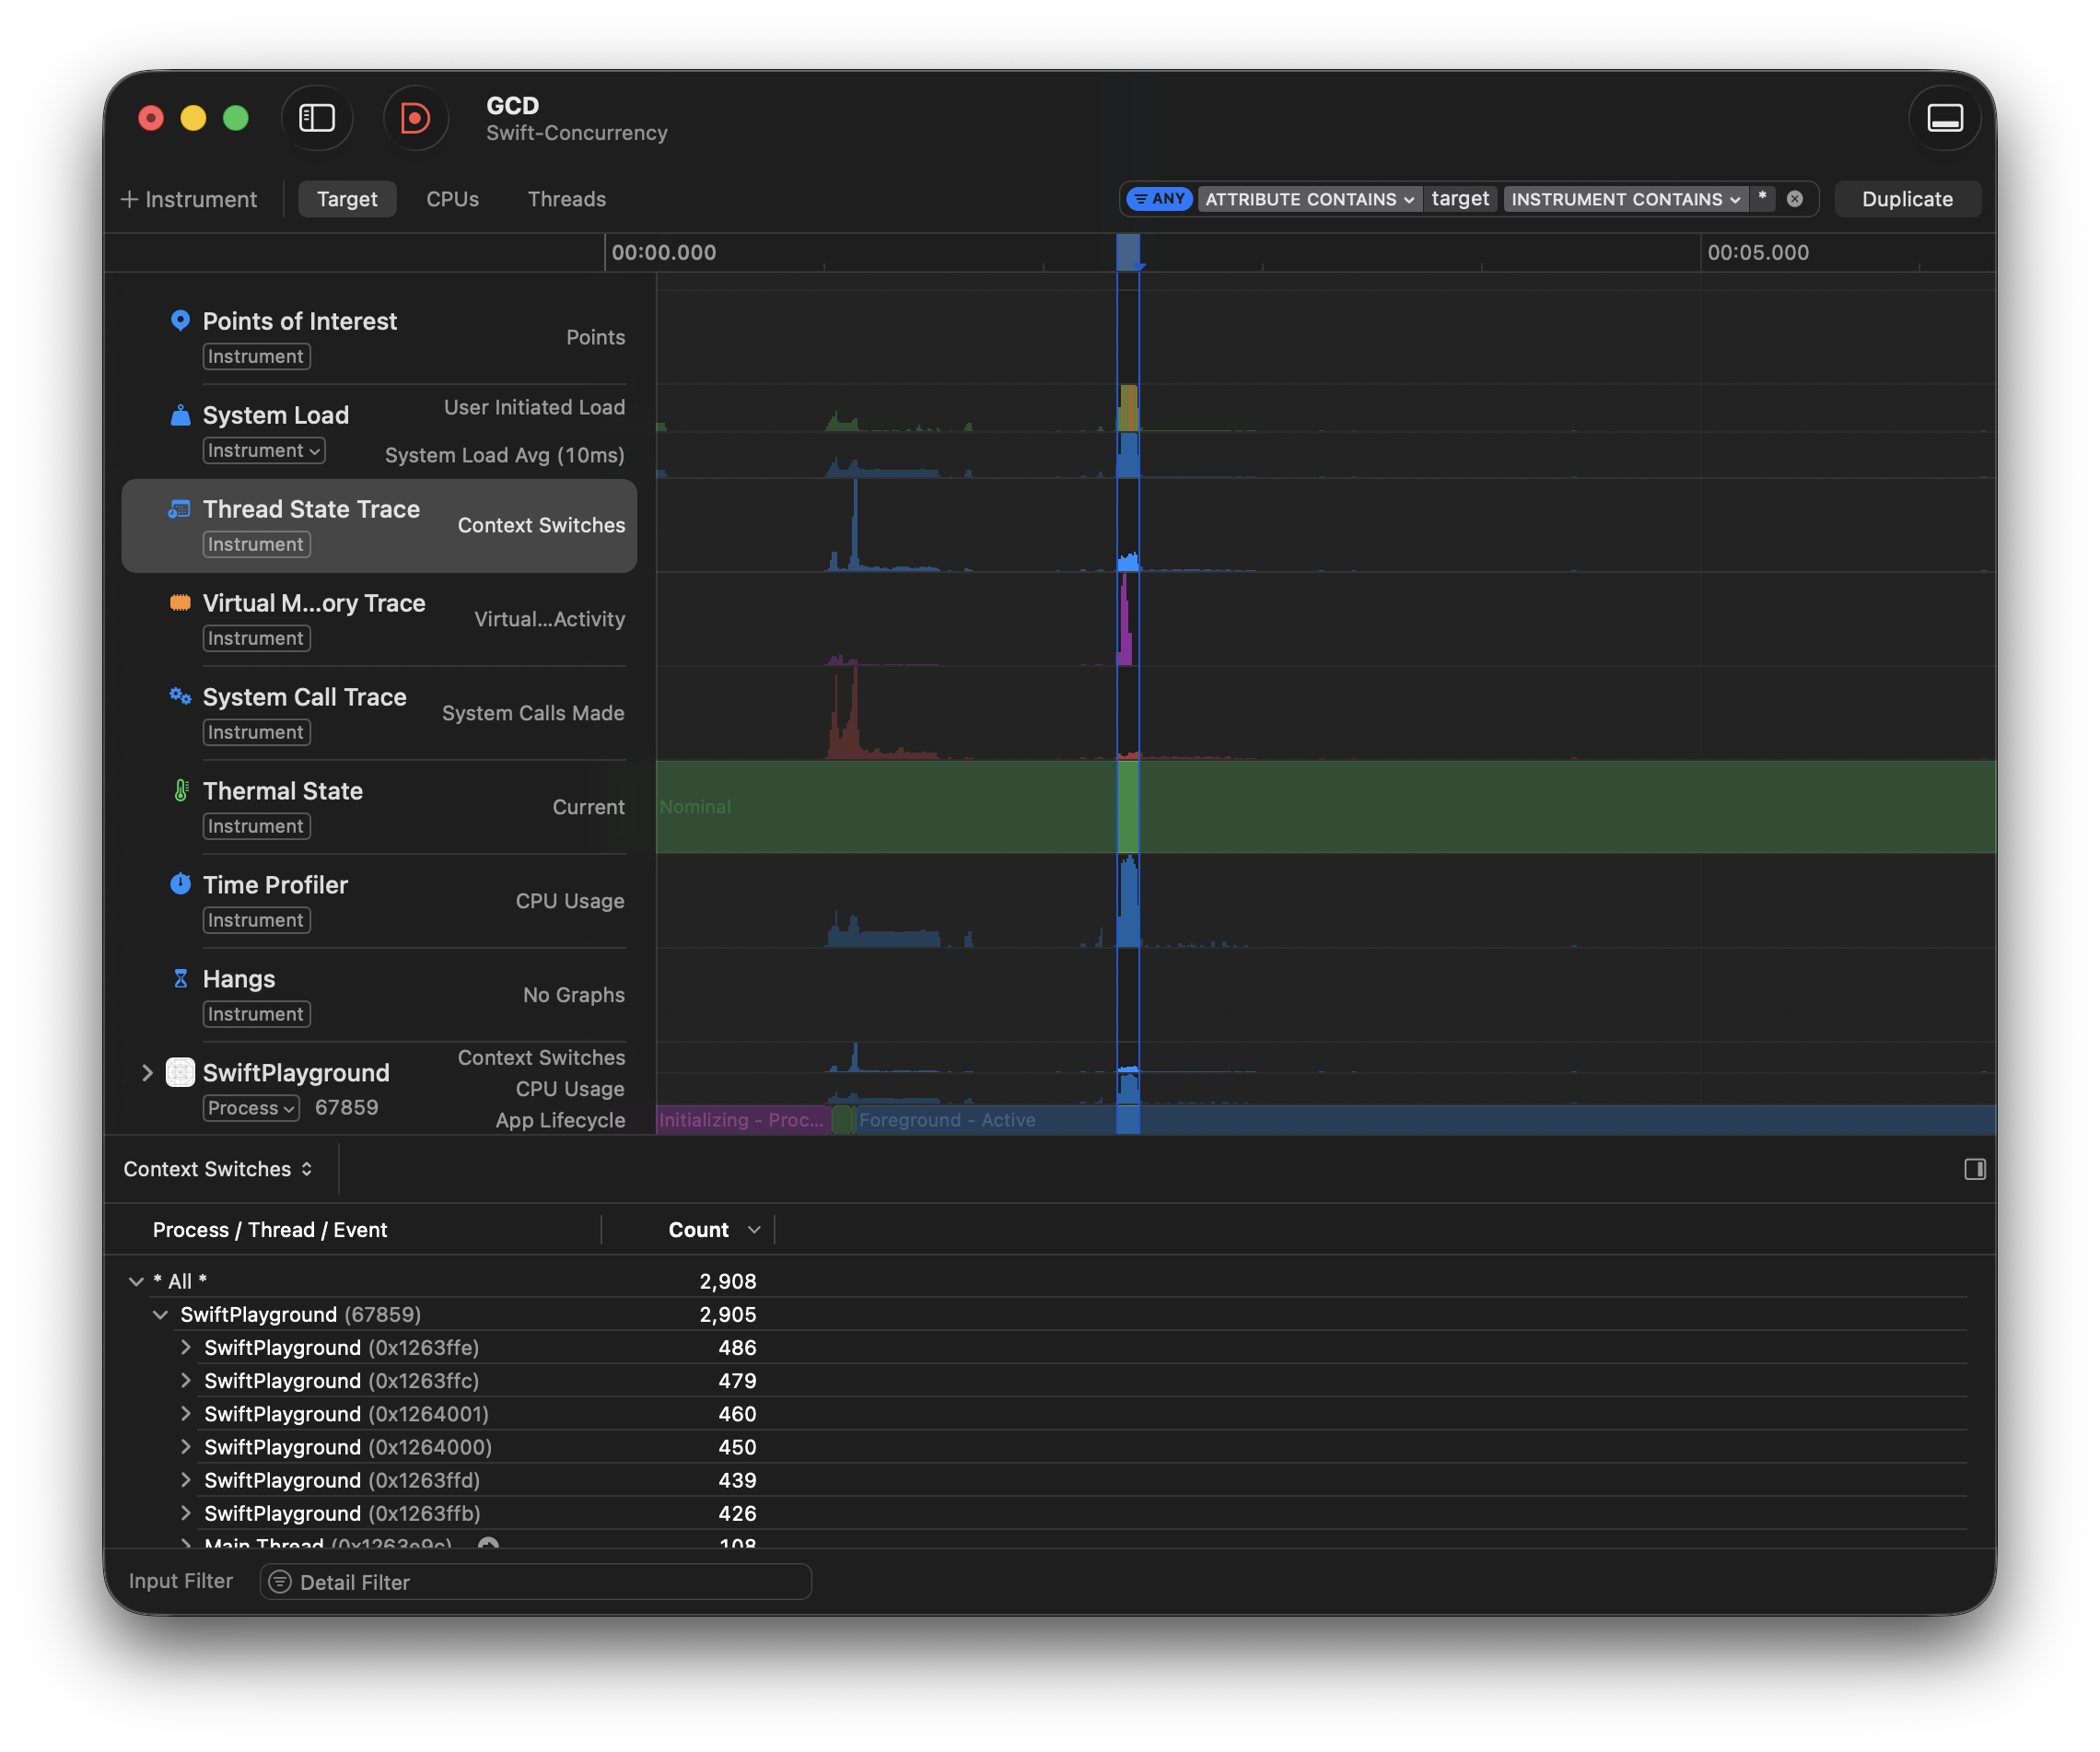
Task: Open SwiftPlayground Process dropdown tag
Action: click(x=251, y=1108)
